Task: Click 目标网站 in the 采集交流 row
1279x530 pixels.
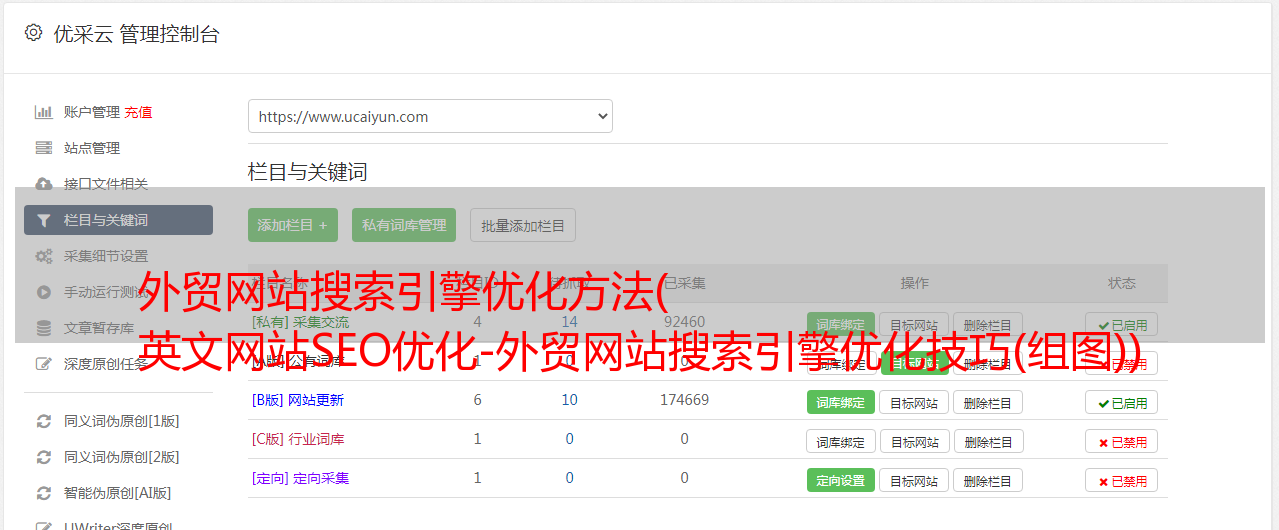Action: (x=914, y=324)
